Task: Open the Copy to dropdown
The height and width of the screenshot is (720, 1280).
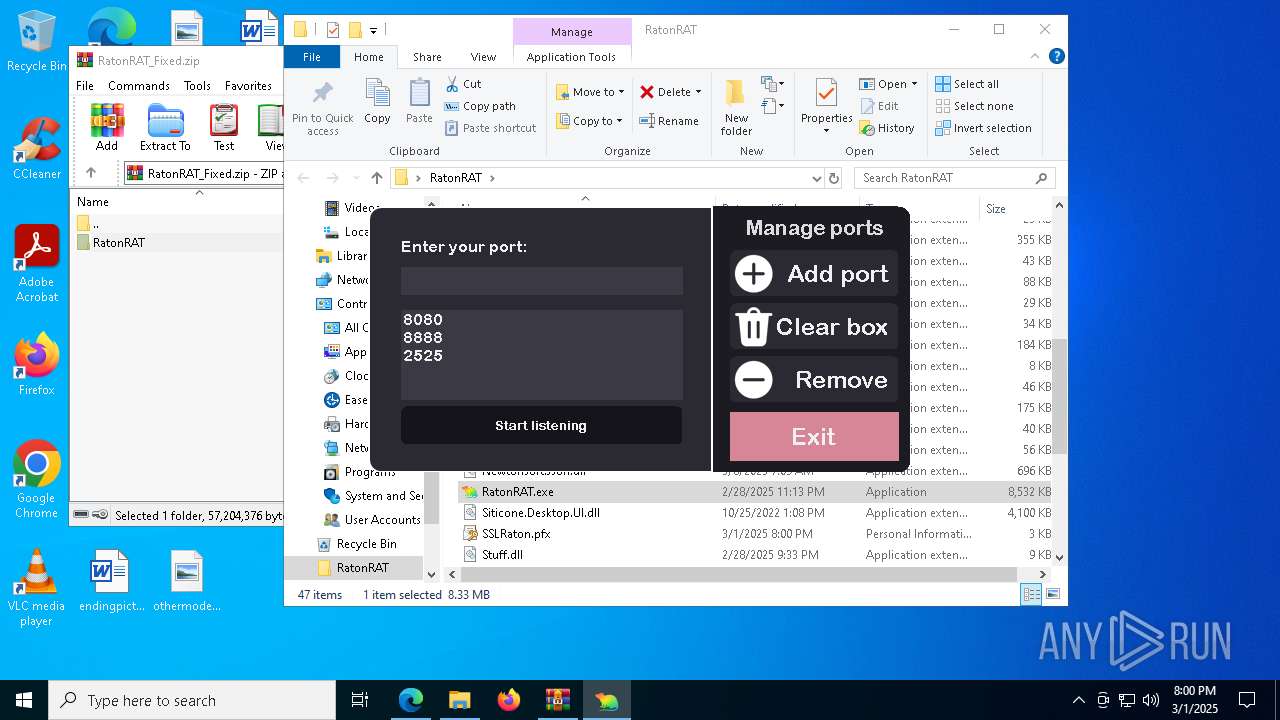Action: [x=590, y=121]
